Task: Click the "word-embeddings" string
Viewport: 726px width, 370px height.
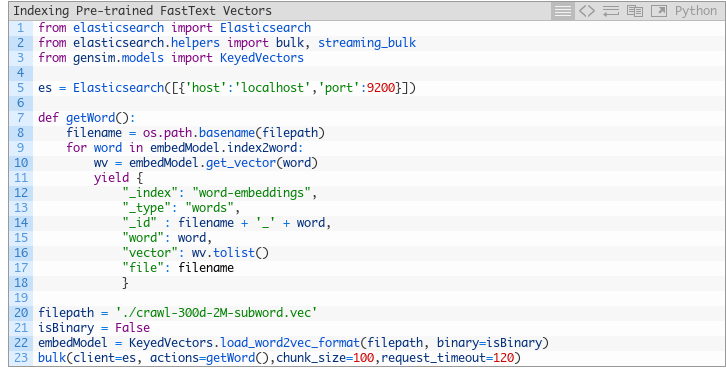Action: (251, 193)
